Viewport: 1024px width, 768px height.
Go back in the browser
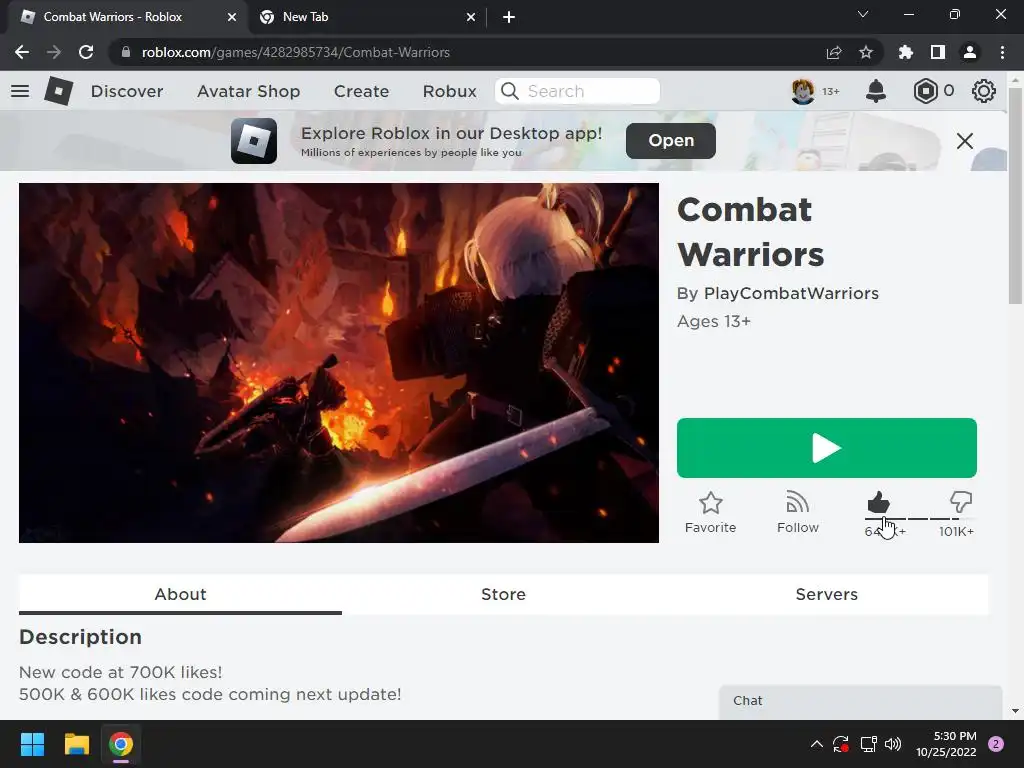pos(22,52)
